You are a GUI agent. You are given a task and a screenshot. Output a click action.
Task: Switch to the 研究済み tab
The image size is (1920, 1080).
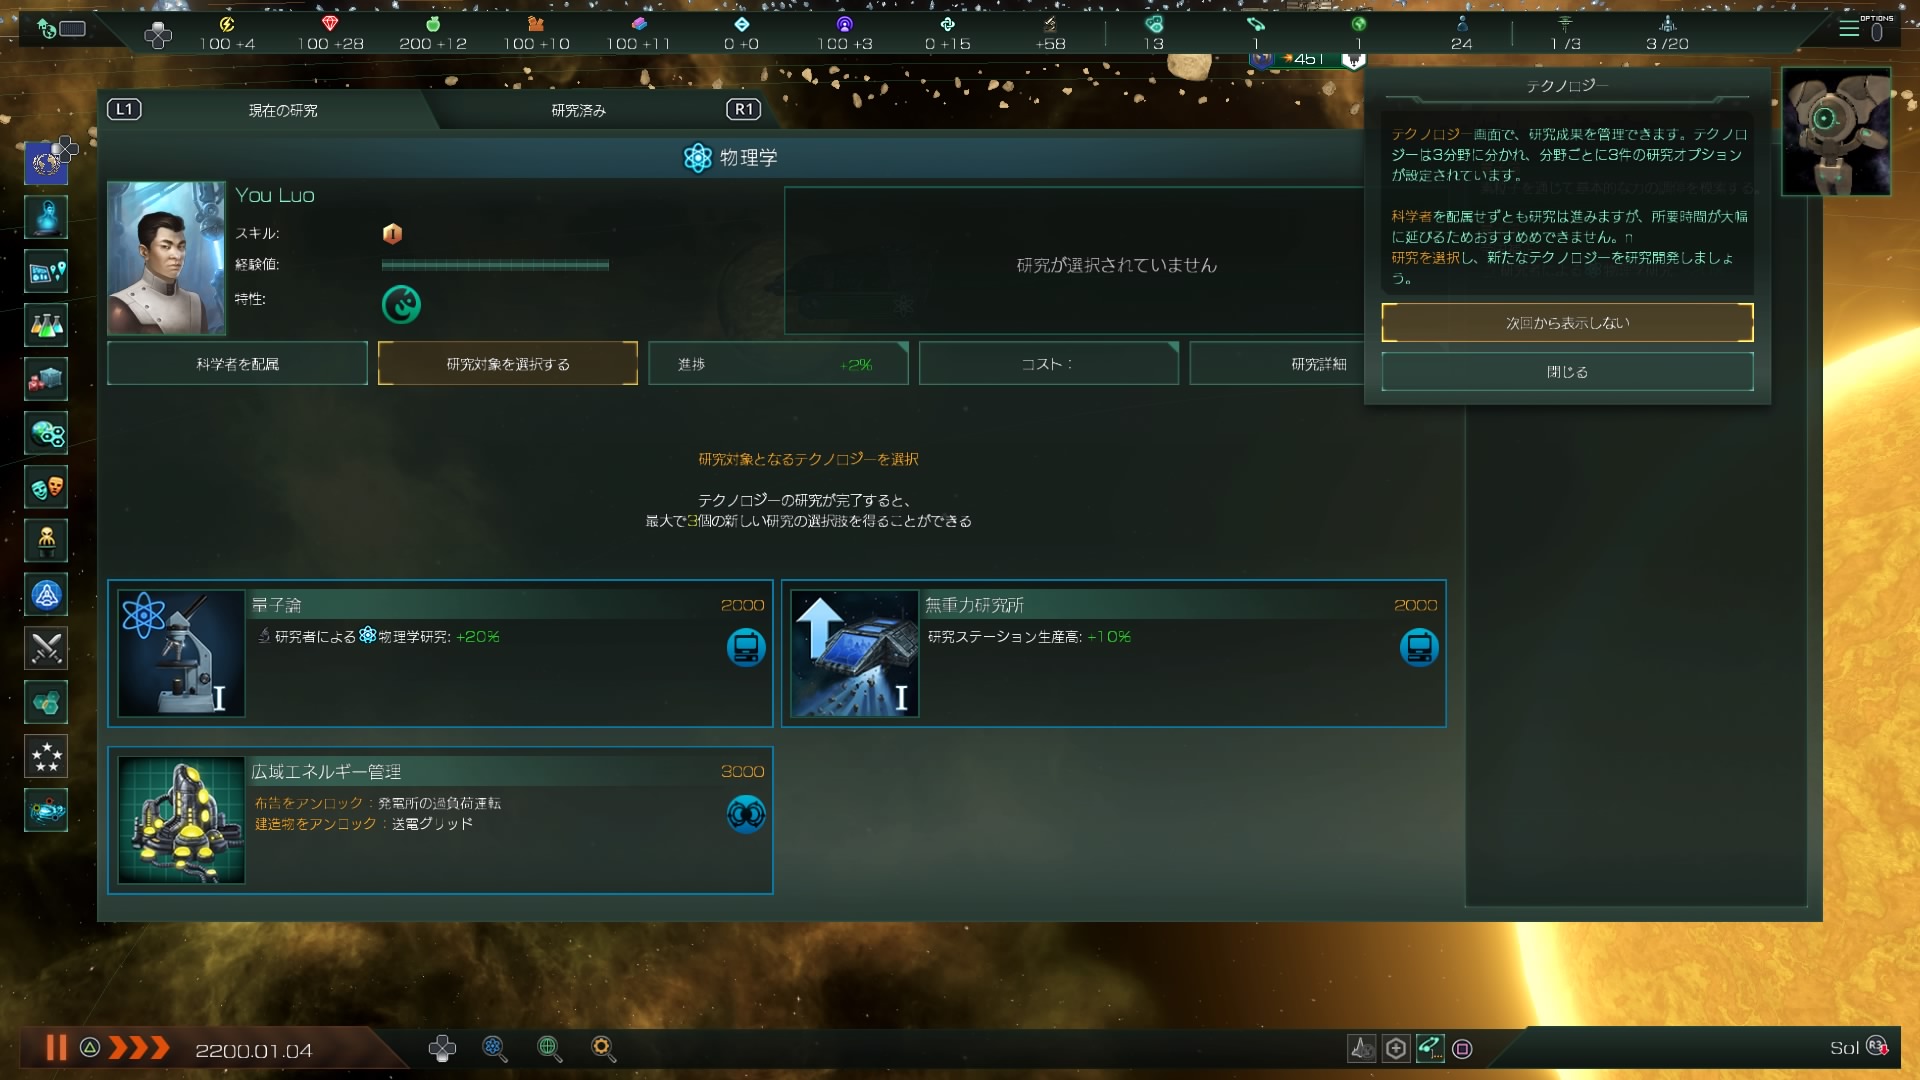579,110
